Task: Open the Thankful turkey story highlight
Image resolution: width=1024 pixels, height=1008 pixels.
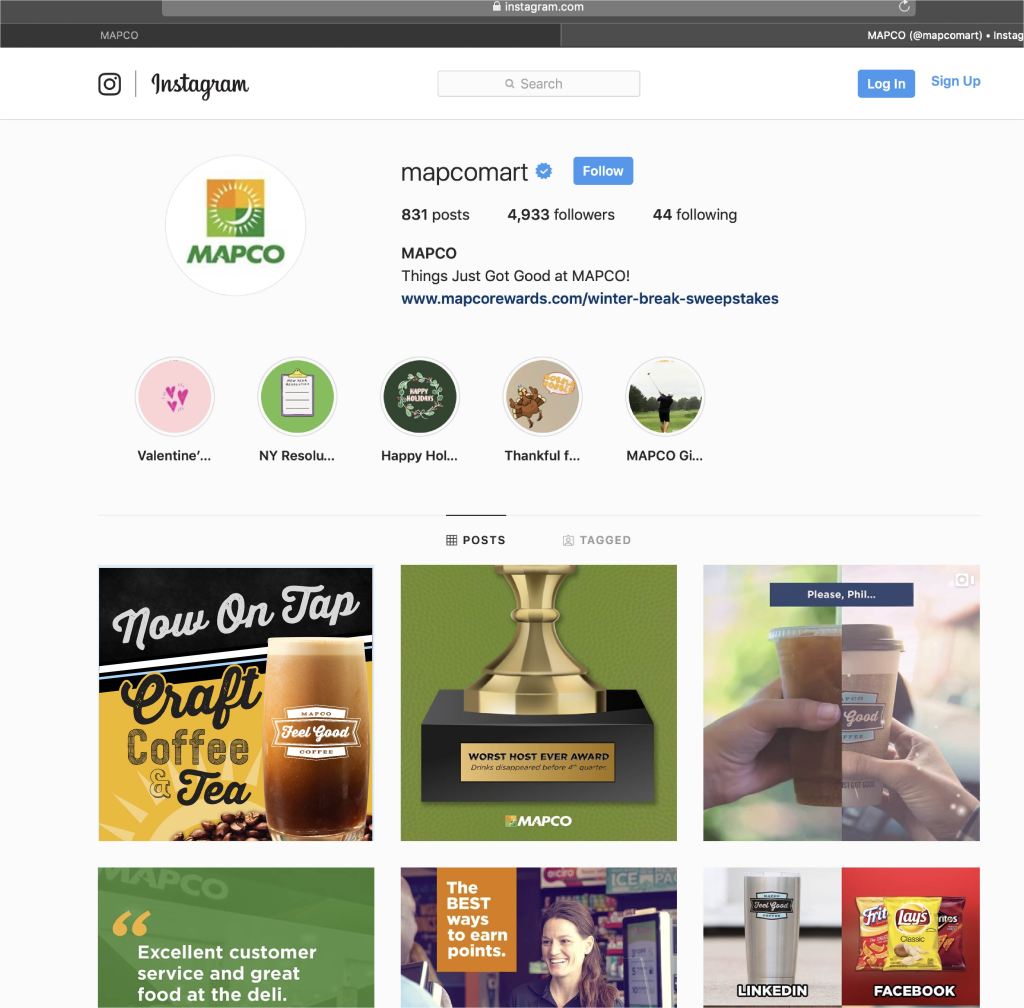Action: (542, 396)
